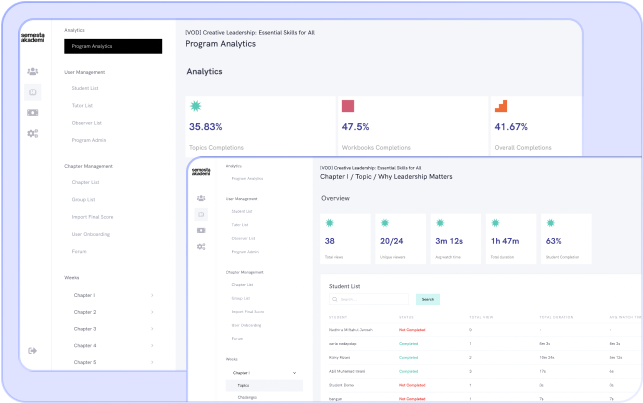Select the highlighted book icon in front window sidebar
This screenshot has height=403, width=643.
201,214
